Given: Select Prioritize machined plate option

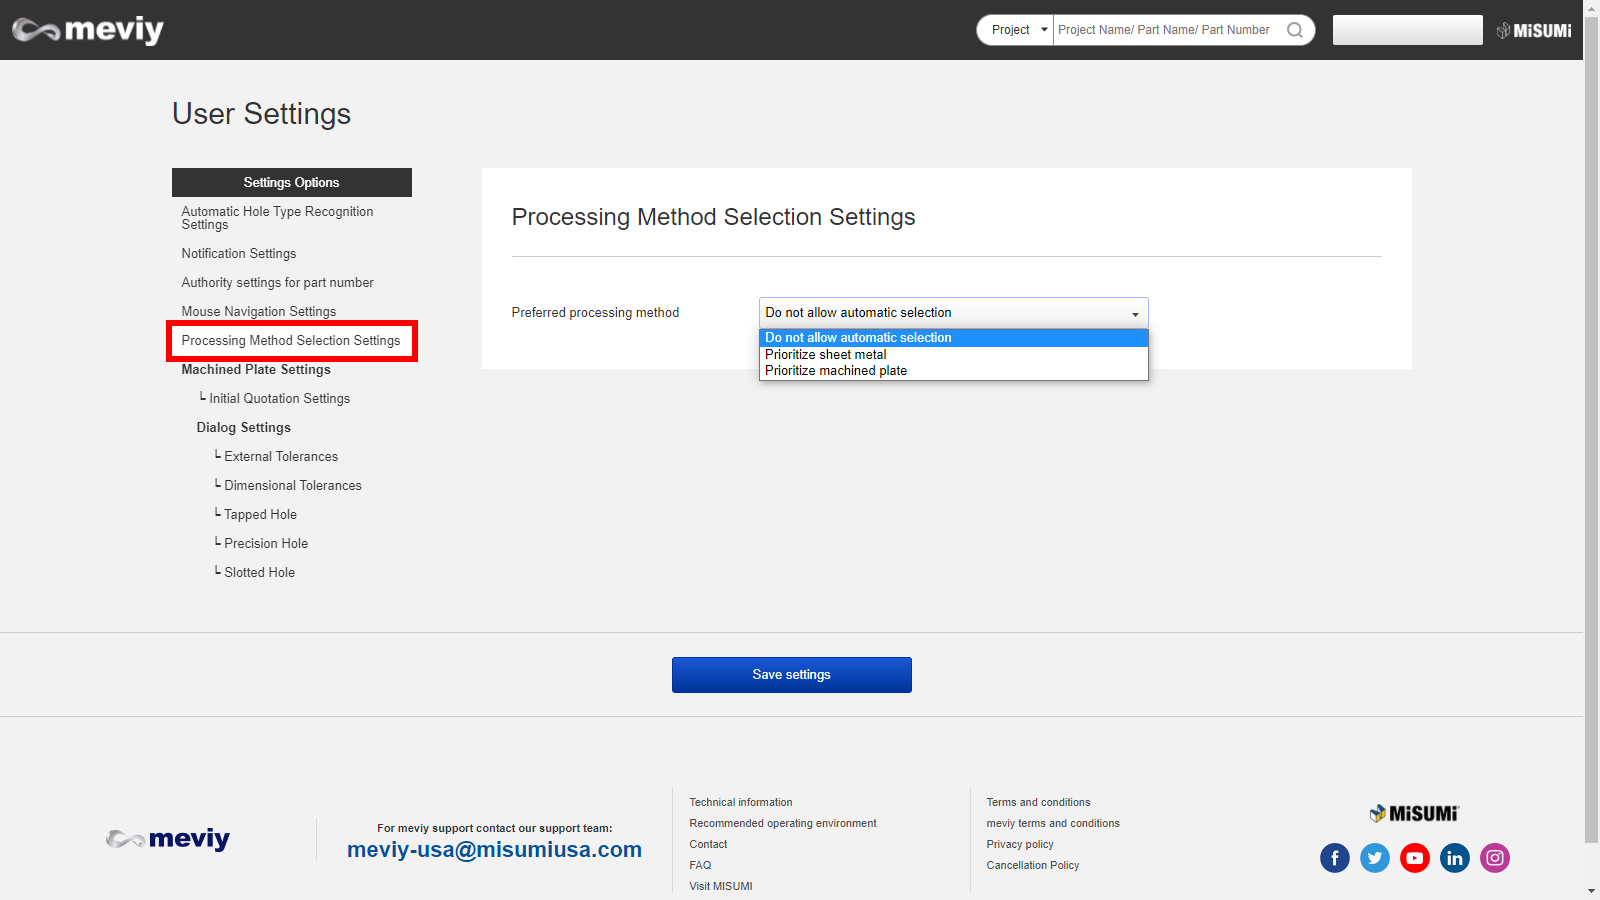Looking at the screenshot, I should coord(954,371).
